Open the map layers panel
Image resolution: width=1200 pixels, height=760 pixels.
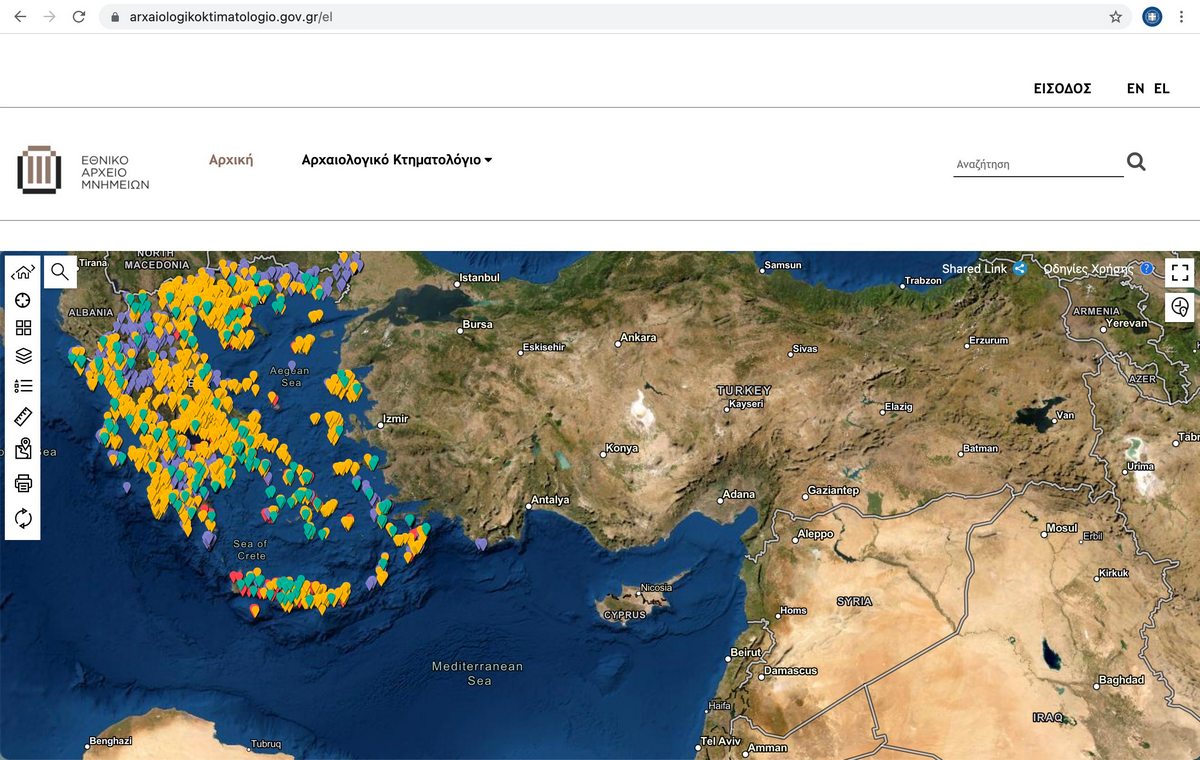click(x=23, y=356)
